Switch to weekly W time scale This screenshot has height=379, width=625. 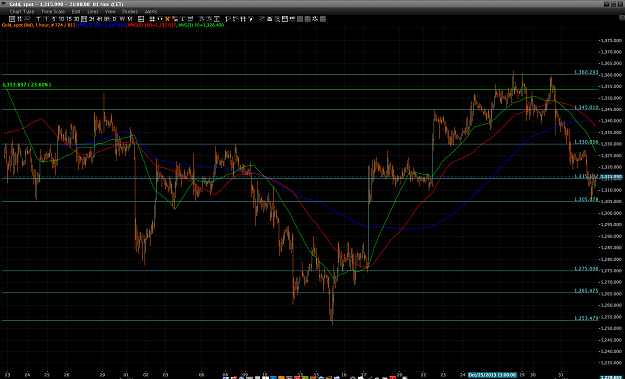coord(122,19)
